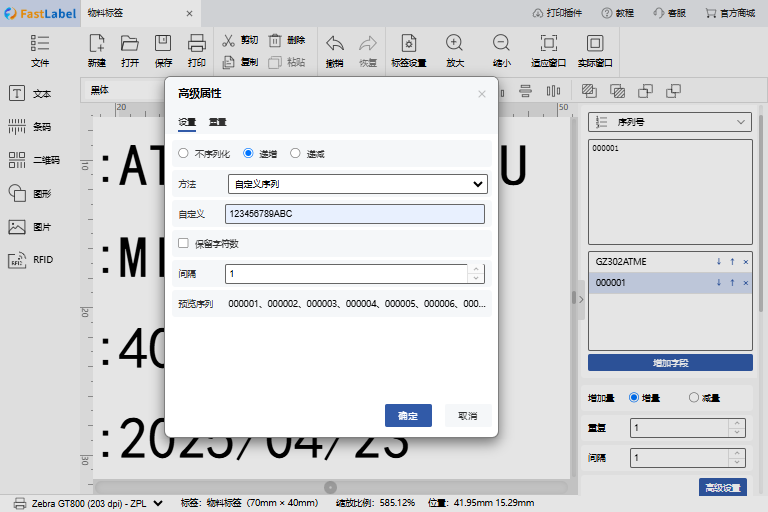Move GZ302ATME field down

point(719,262)
